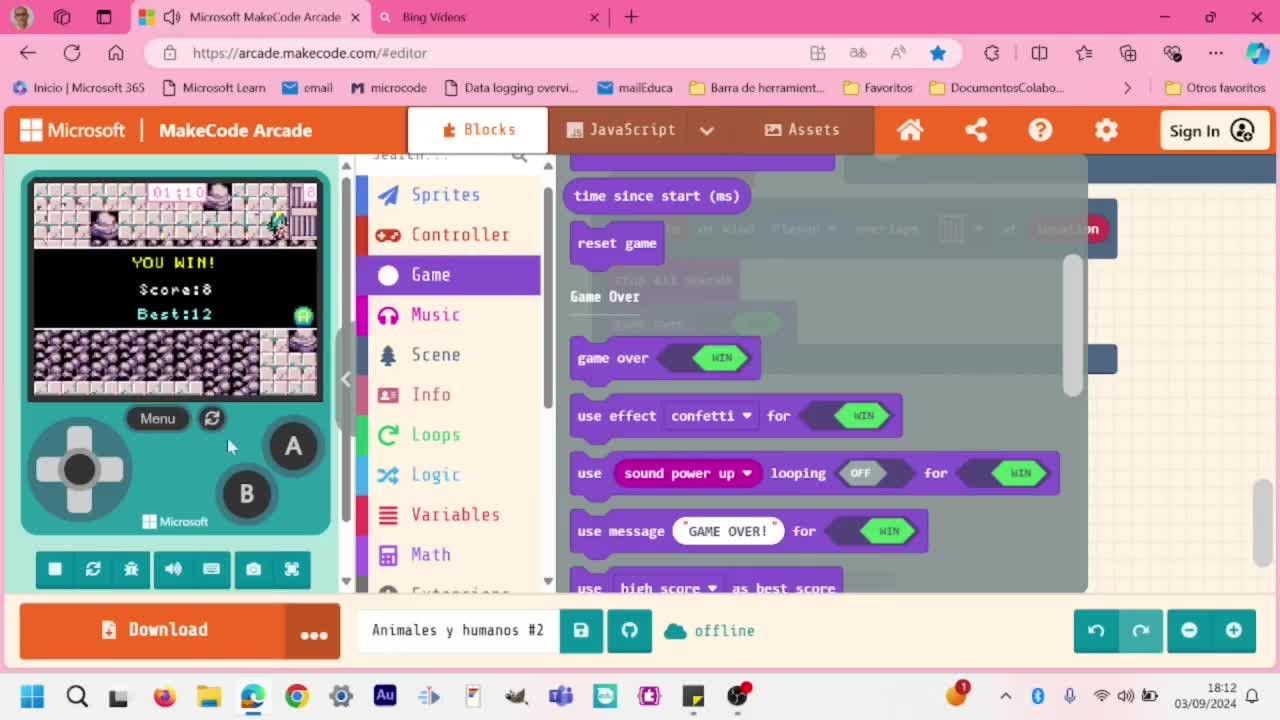Image resolution: width=1280 pixels, height=720 pixels.
Task: Switch to the Blocks editor tab
Action: point(478,130)
